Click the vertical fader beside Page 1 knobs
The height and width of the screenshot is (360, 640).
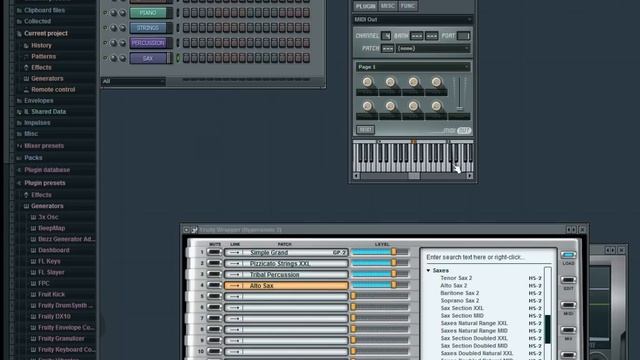click(x=460, y=95)
